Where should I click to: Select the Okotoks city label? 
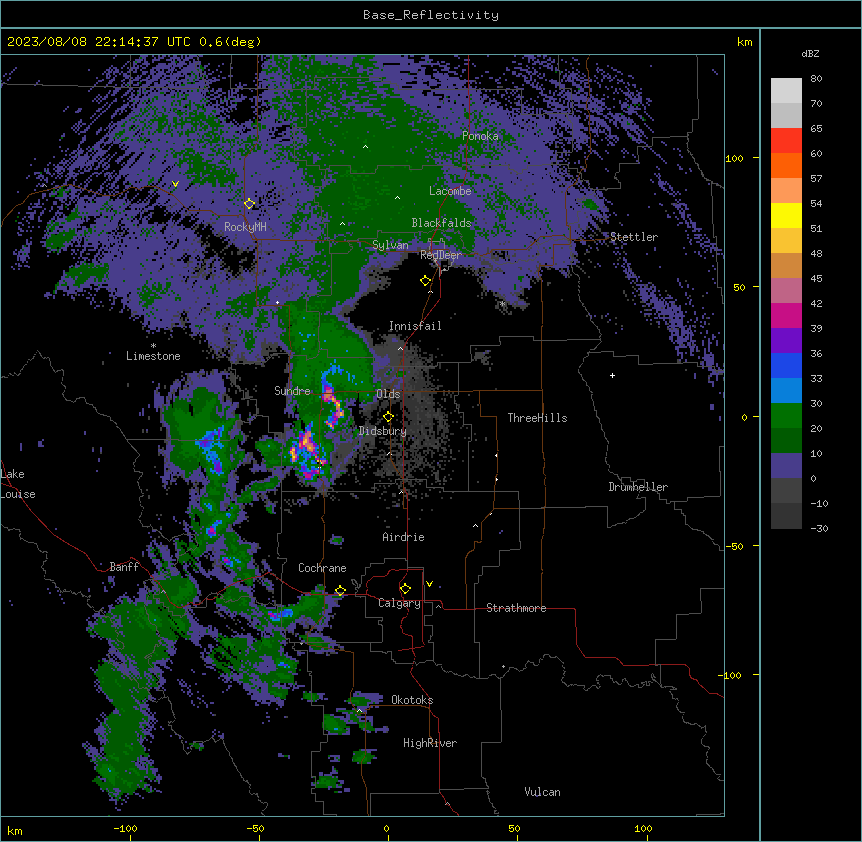point(412,700)
